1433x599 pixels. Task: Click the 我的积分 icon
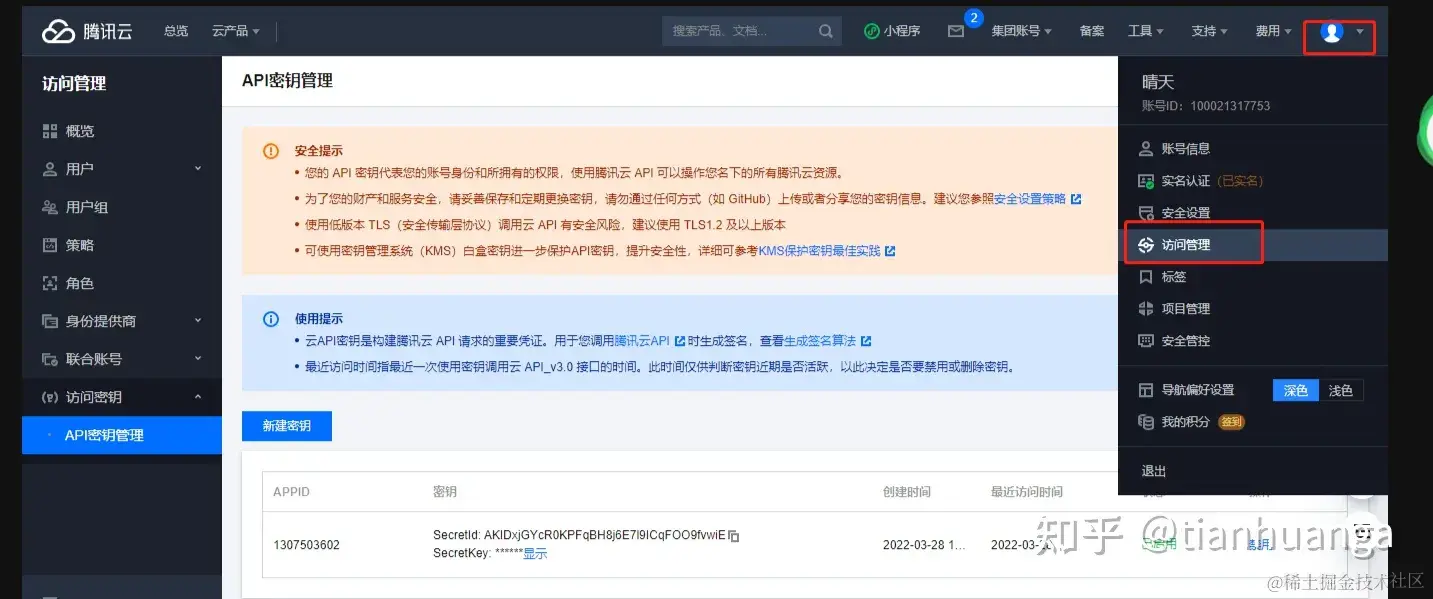(x=1146, y=422)
